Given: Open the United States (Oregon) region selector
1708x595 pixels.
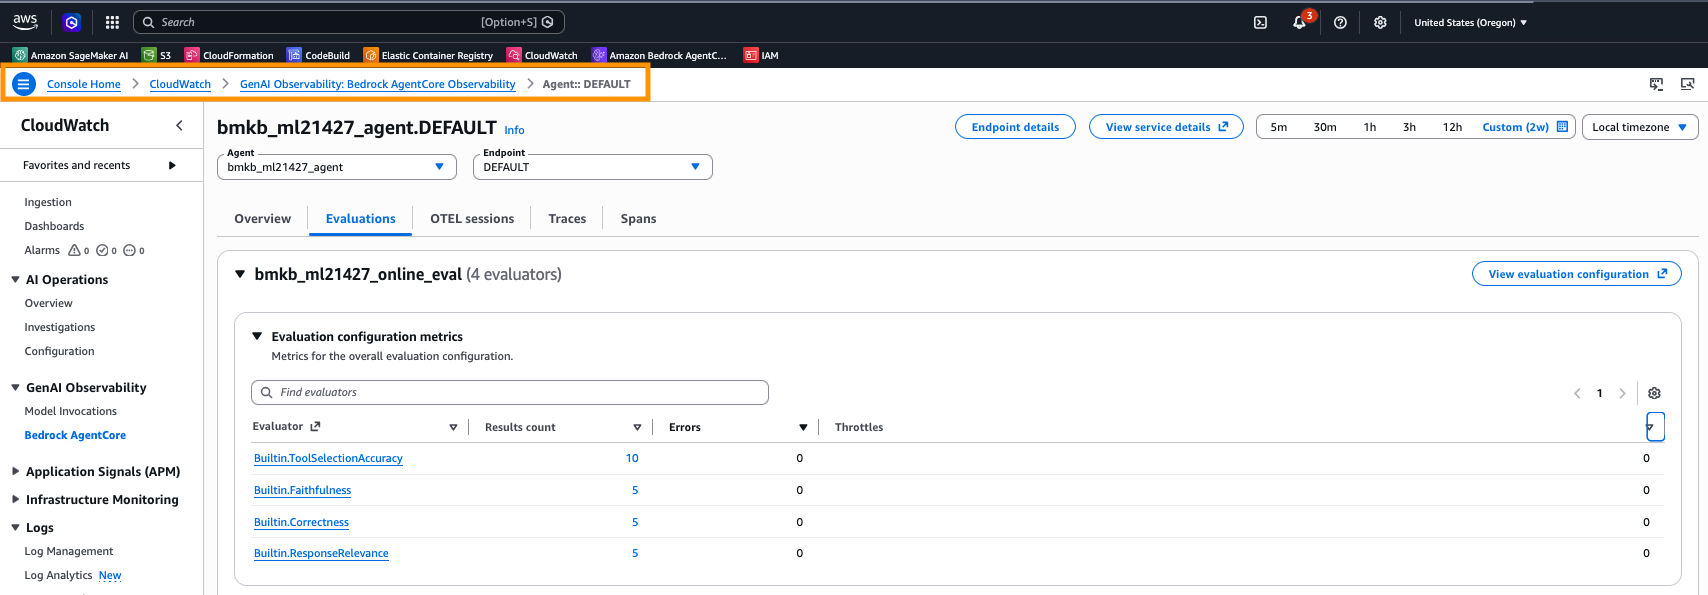Looking at the screenshot, I should tap(1470, 22).
